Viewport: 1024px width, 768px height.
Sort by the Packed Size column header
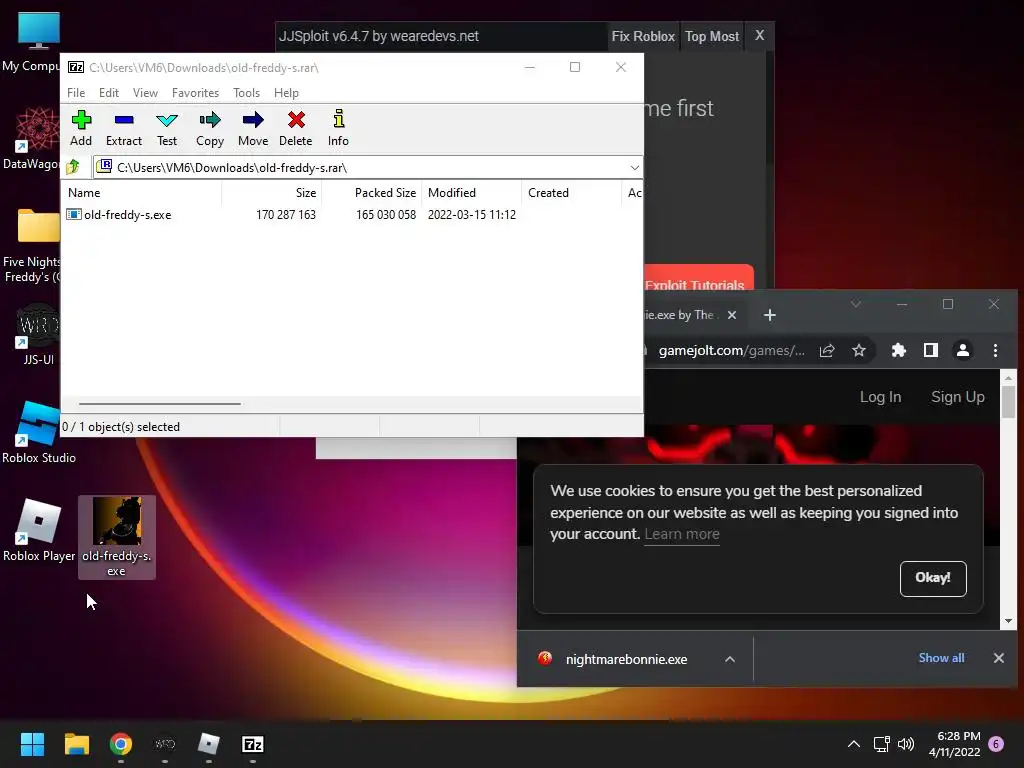pyautogui.click(x=372, y=193)
